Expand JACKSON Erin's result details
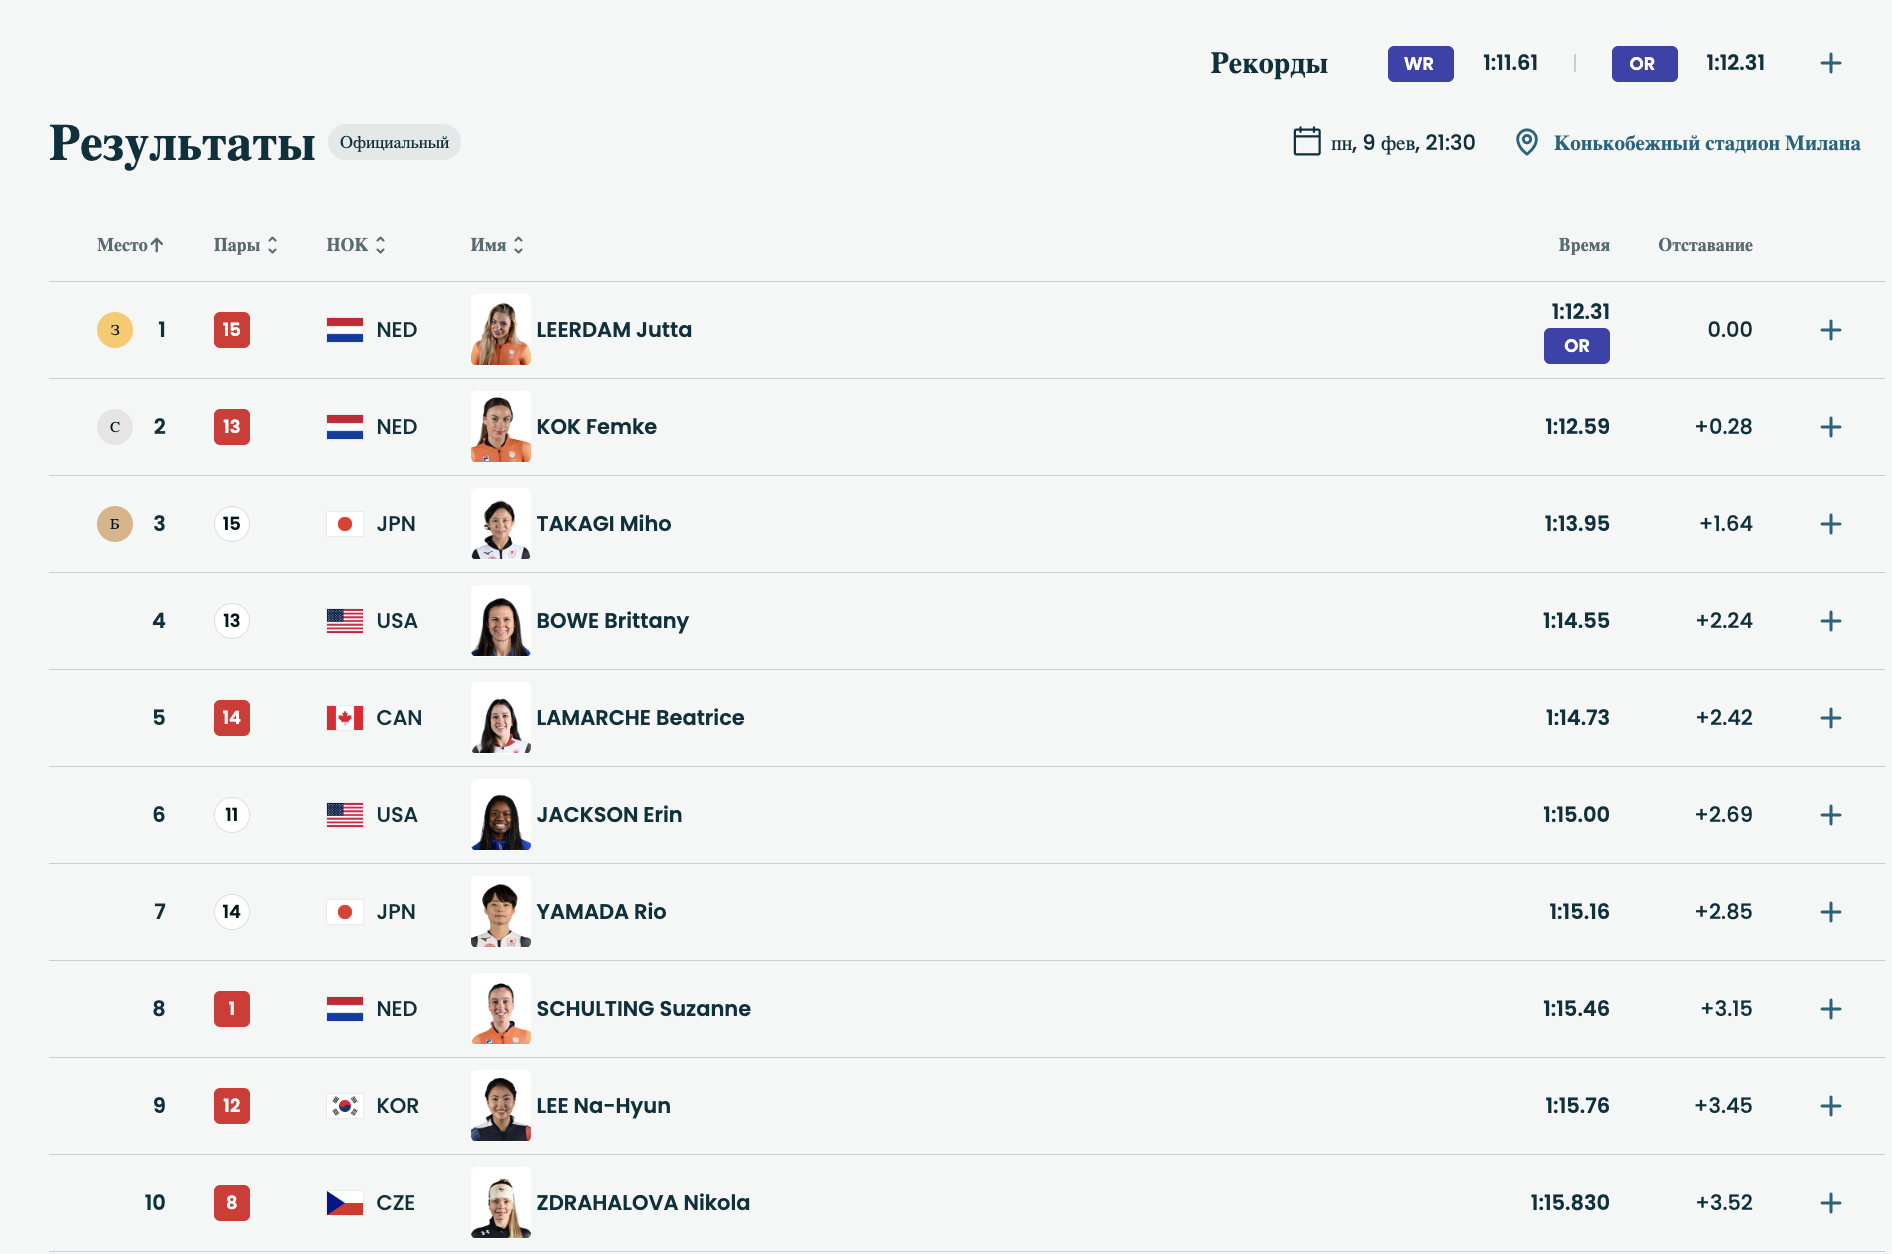This screenshot has width=1892, height=1254. (1830, 815)
